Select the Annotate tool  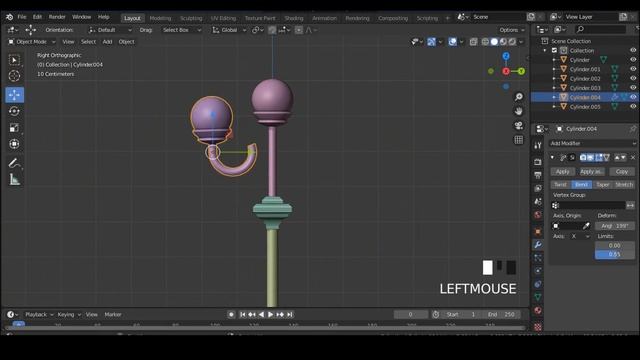14,163
